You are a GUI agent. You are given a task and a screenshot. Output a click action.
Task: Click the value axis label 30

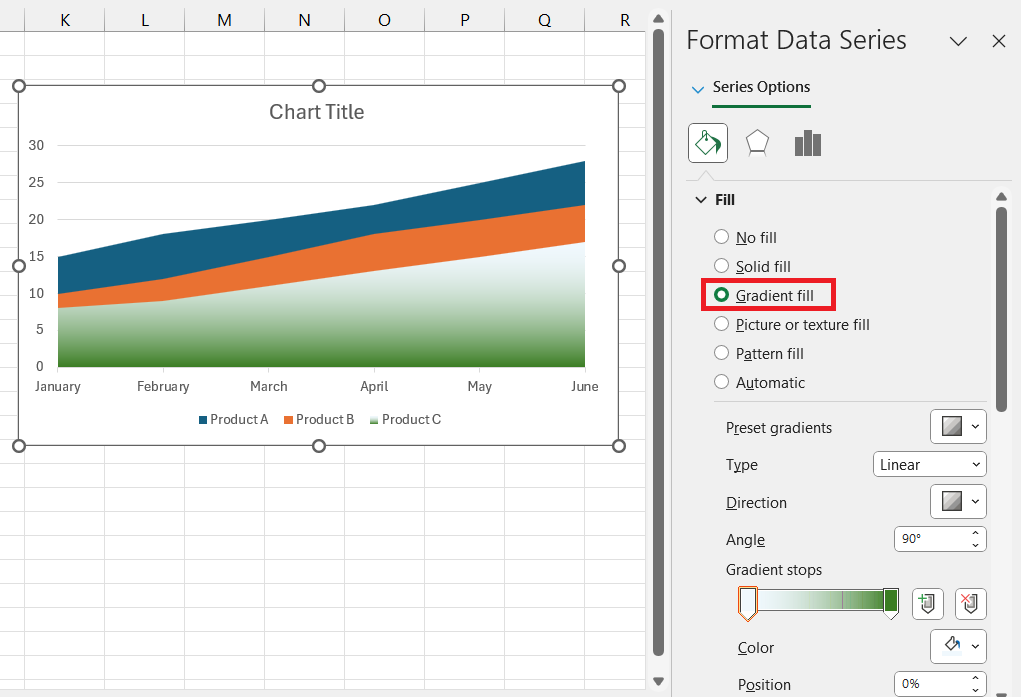click(x=36, y=145)
